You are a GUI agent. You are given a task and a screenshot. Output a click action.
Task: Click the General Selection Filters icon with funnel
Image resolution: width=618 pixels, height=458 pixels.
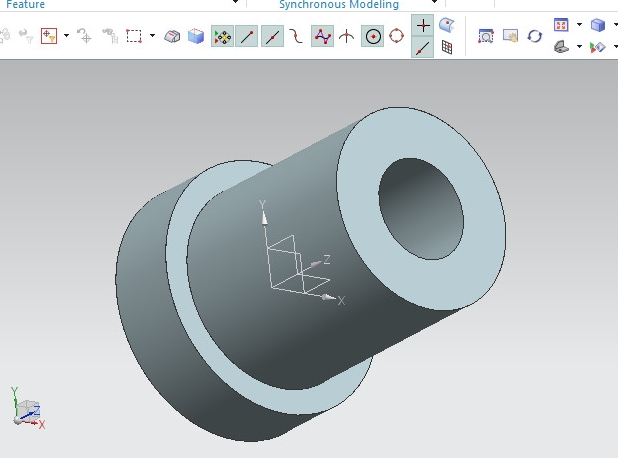coord(49,36)
